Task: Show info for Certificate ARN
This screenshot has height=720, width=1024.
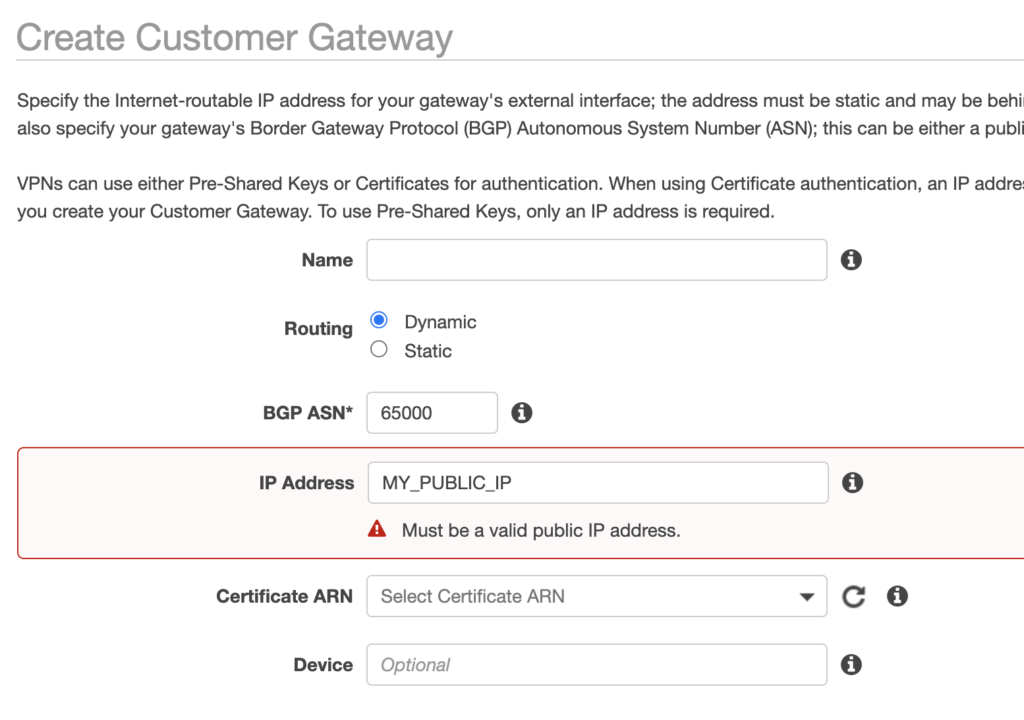Action: [x=897, y=596]
